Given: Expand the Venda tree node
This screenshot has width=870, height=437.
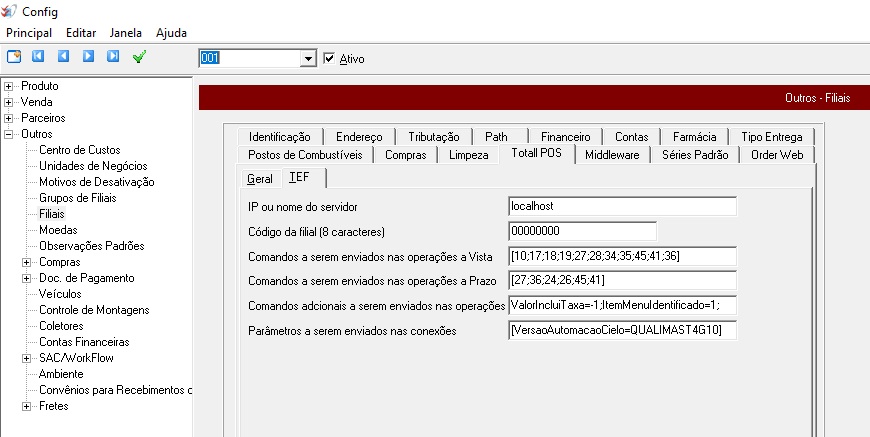Looking at the screenshot, I should pos(8,103).
